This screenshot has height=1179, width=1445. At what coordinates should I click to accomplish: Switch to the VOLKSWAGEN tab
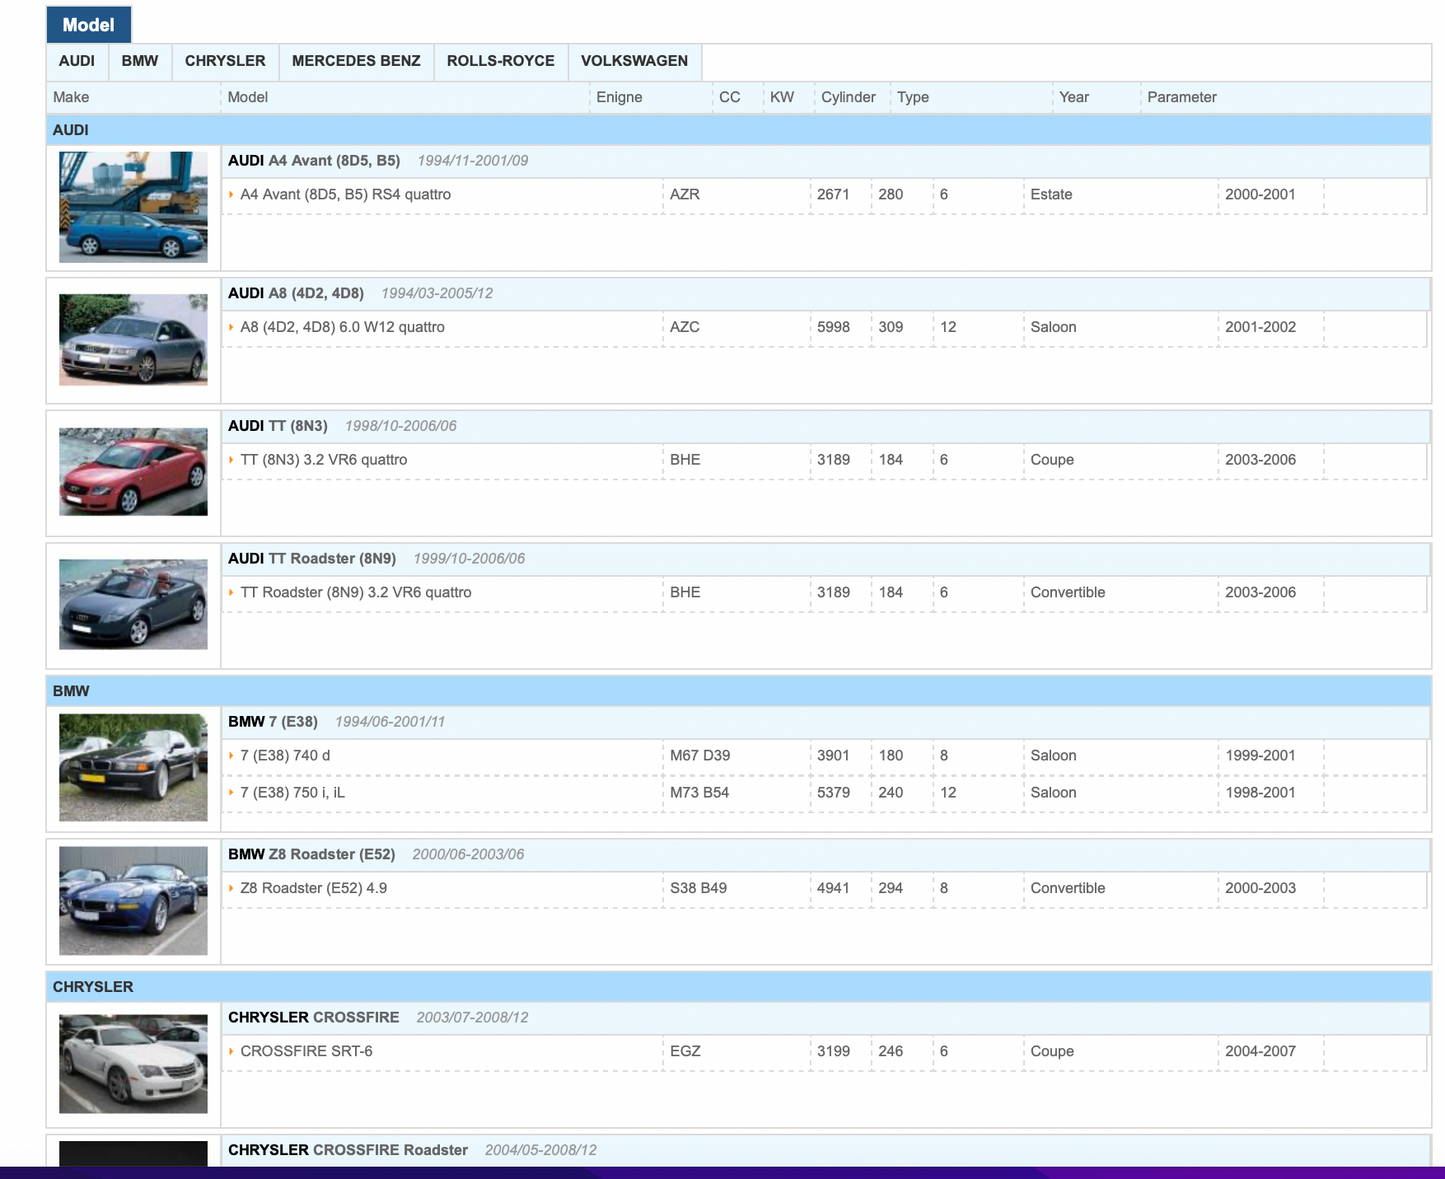point(634,61)
